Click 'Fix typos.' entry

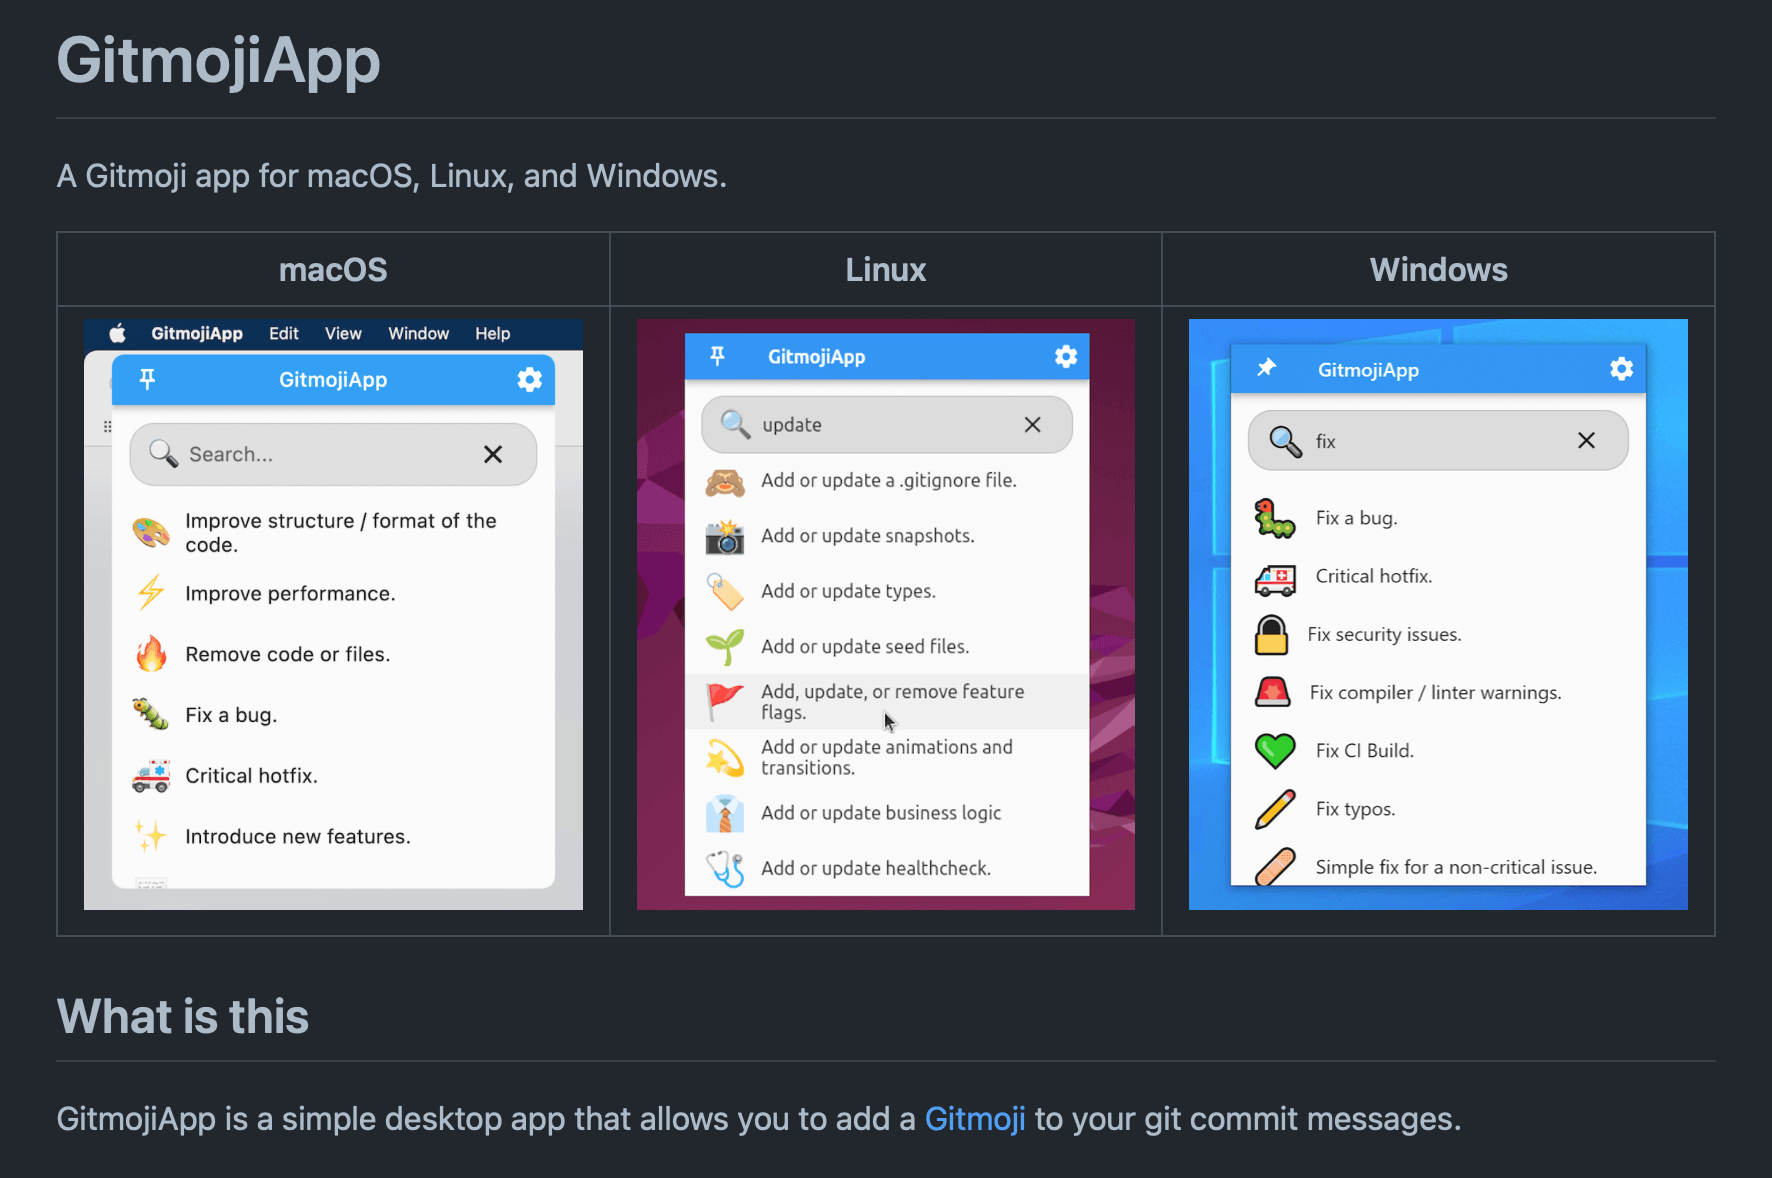click(1355, 809)
